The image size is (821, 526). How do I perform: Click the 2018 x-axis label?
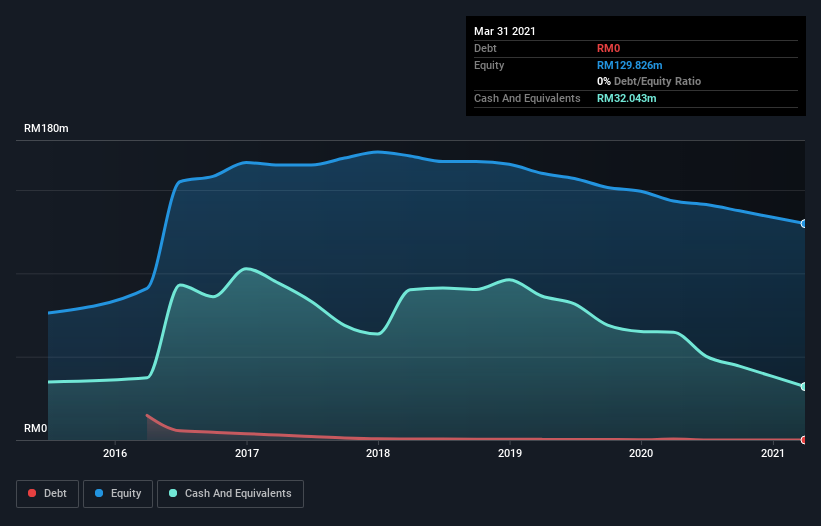378,453
